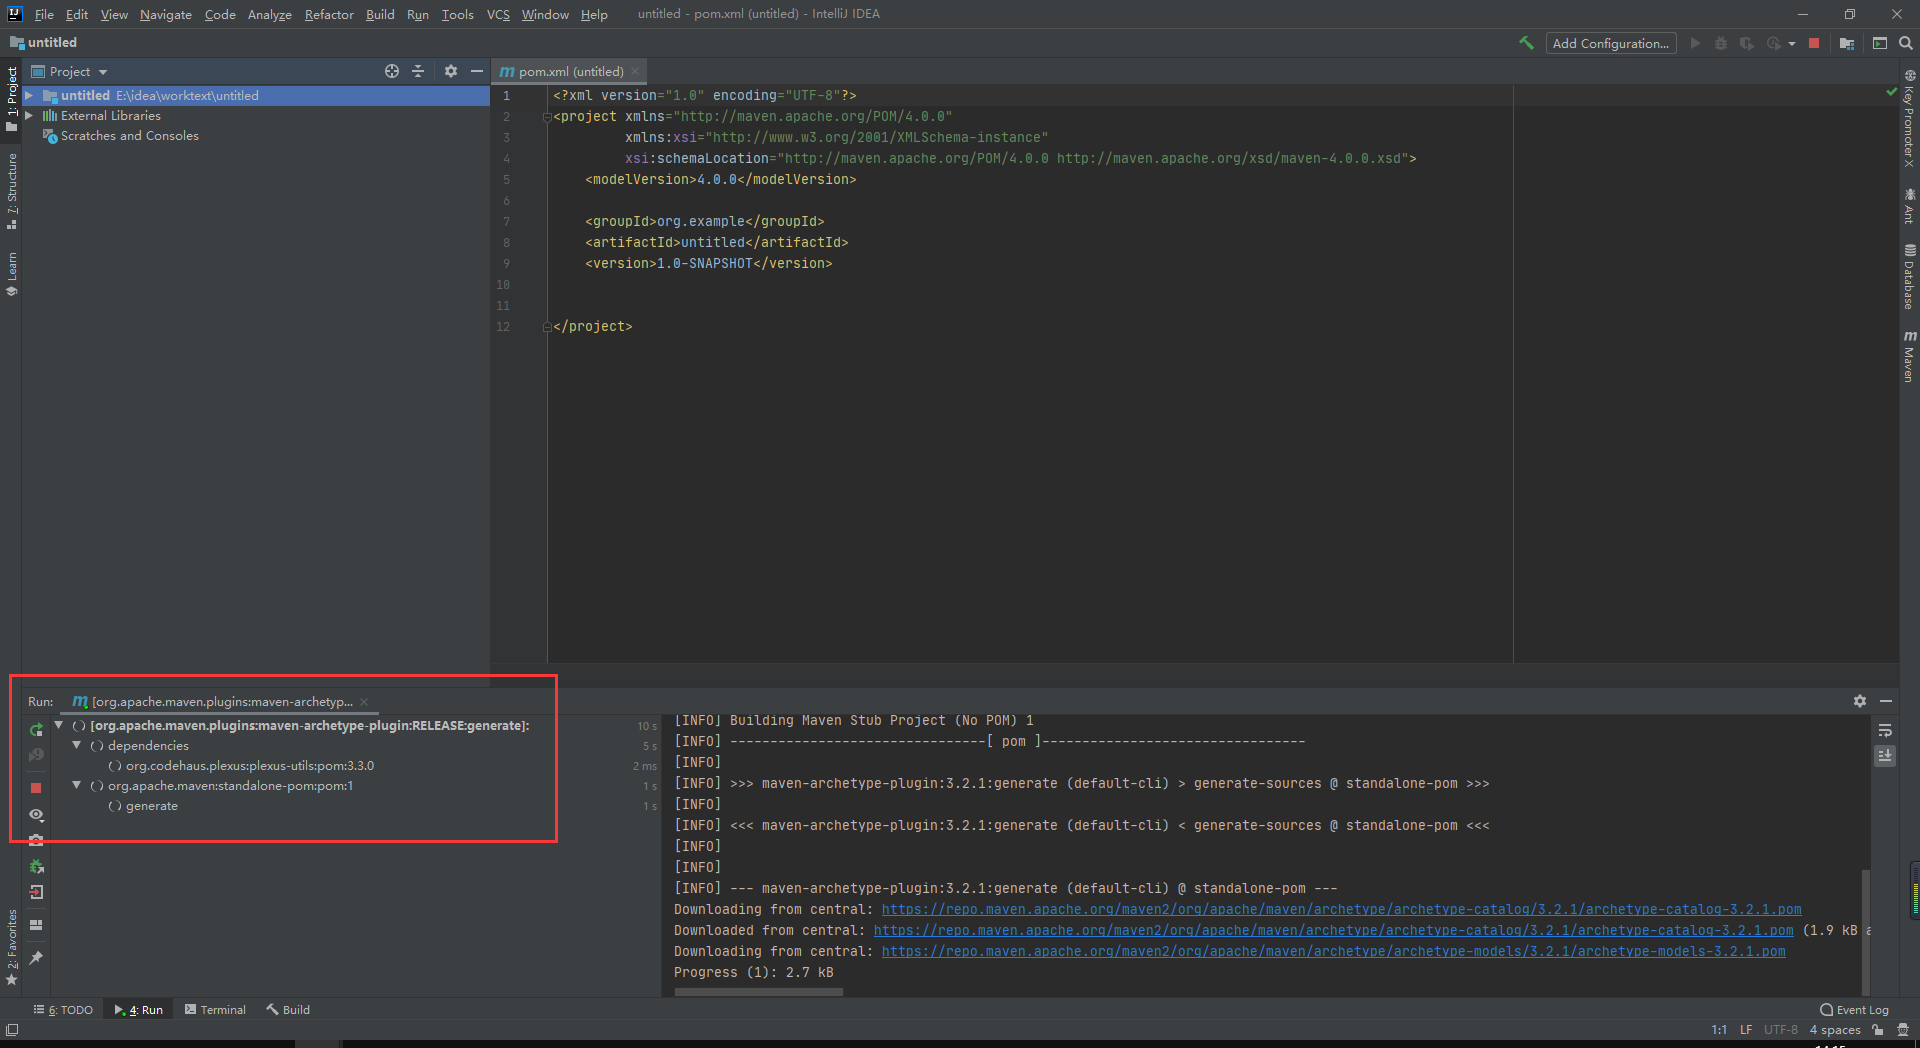Expand the untitled project root folder
This screenshot has width=1920, height=1048.
point(29,96)
